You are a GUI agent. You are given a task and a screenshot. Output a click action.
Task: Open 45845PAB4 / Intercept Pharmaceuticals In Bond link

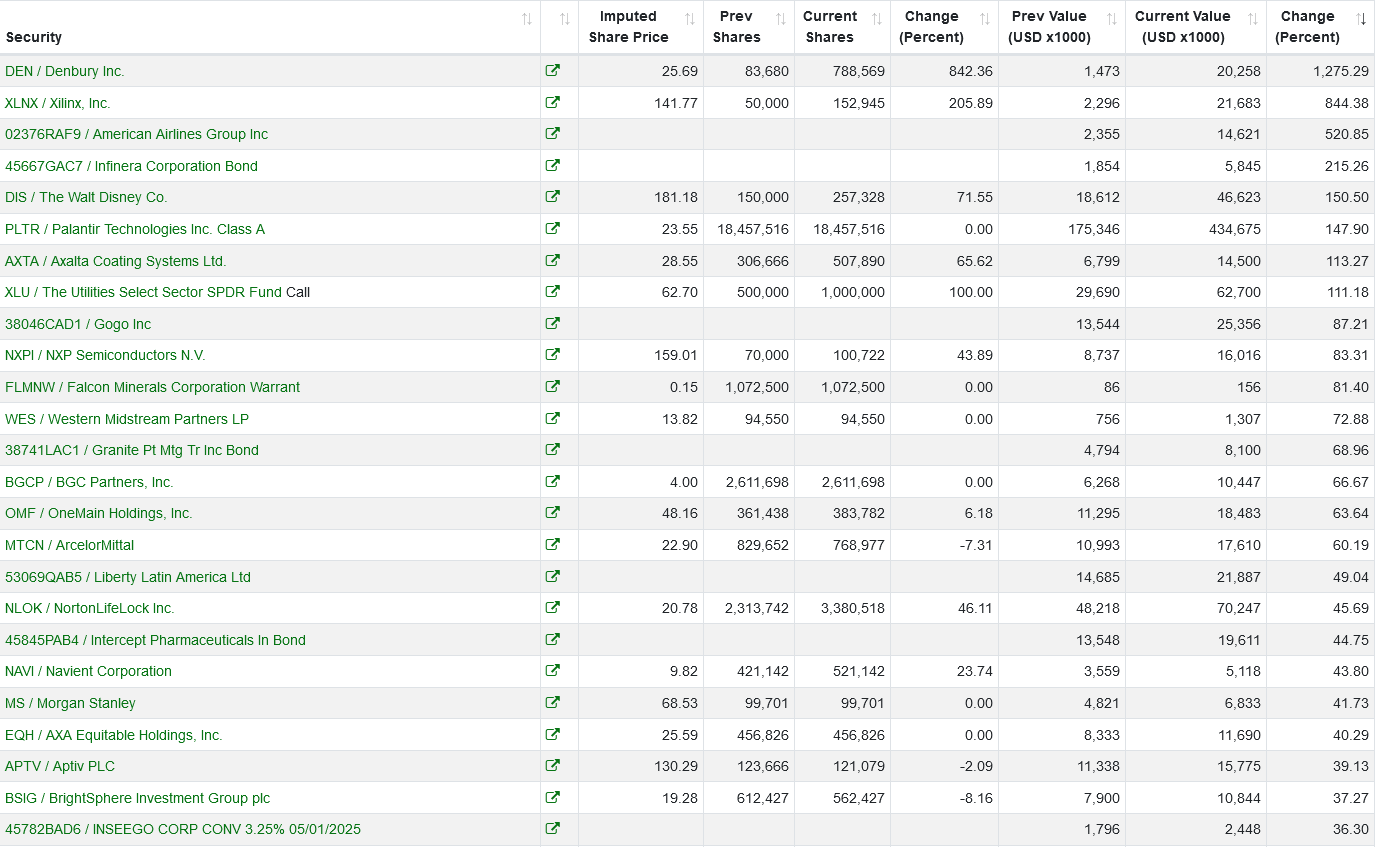click(155, 640)
